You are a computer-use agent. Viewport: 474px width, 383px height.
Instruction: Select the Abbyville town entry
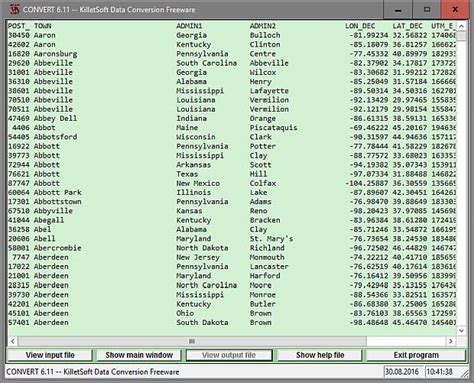(x=53, y=211)
